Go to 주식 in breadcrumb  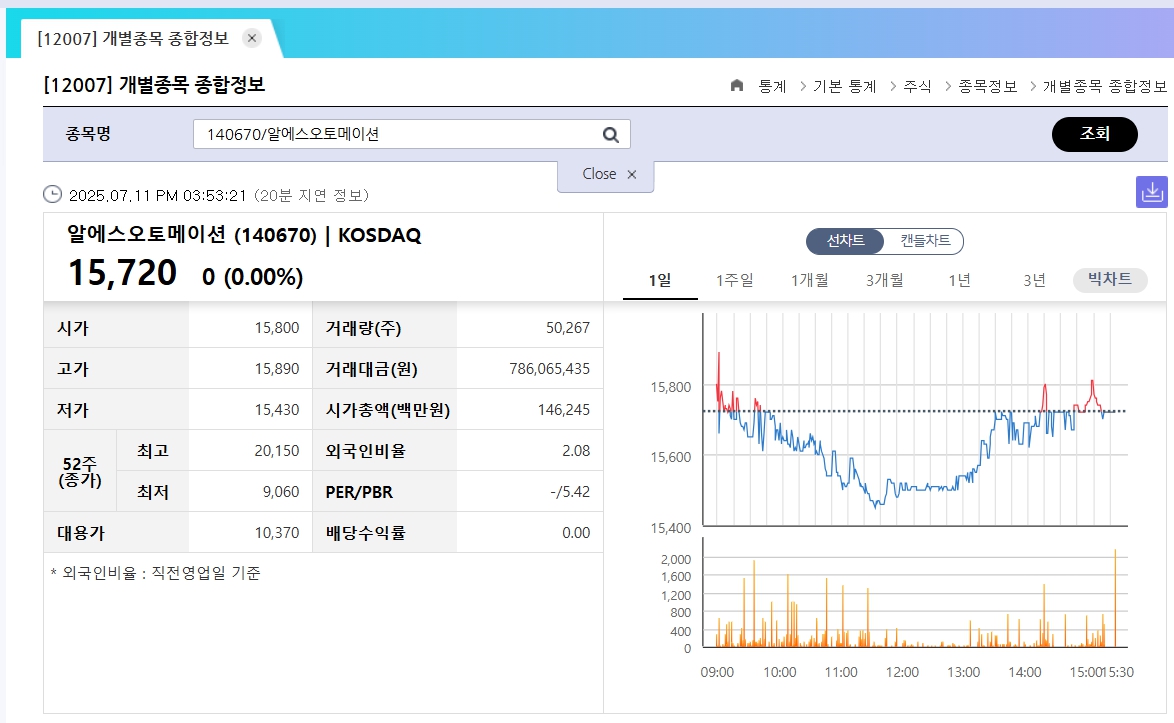click(917, 86)
